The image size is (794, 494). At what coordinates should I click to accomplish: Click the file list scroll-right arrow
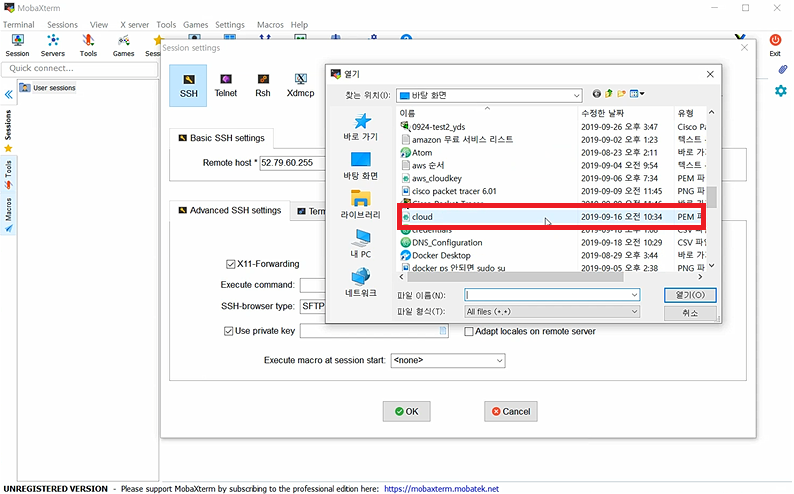click(x=700, y=277)
